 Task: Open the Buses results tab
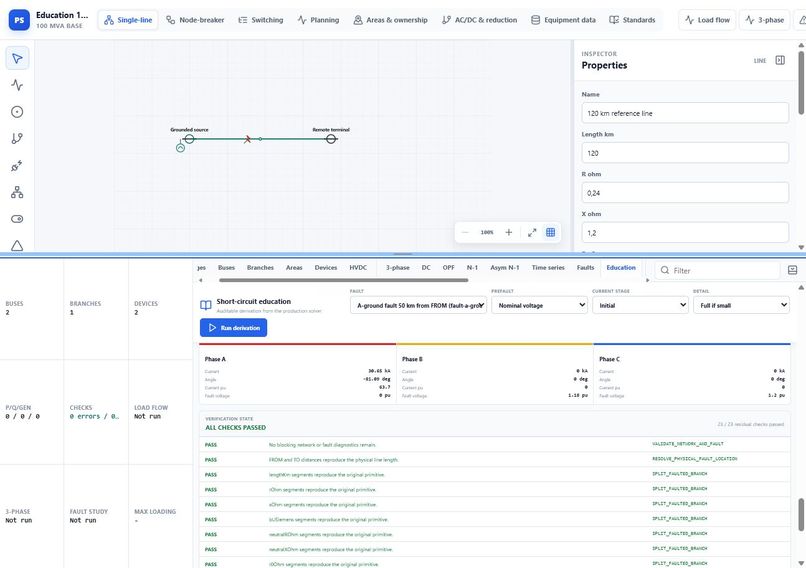[226, 268]
